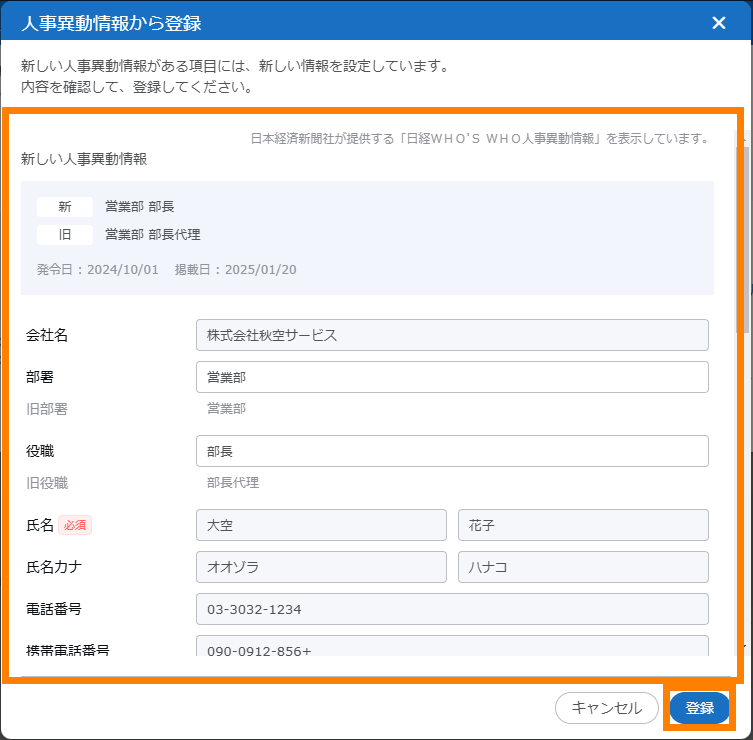
Task: Click the 発令日 date text
Action: 97,270
